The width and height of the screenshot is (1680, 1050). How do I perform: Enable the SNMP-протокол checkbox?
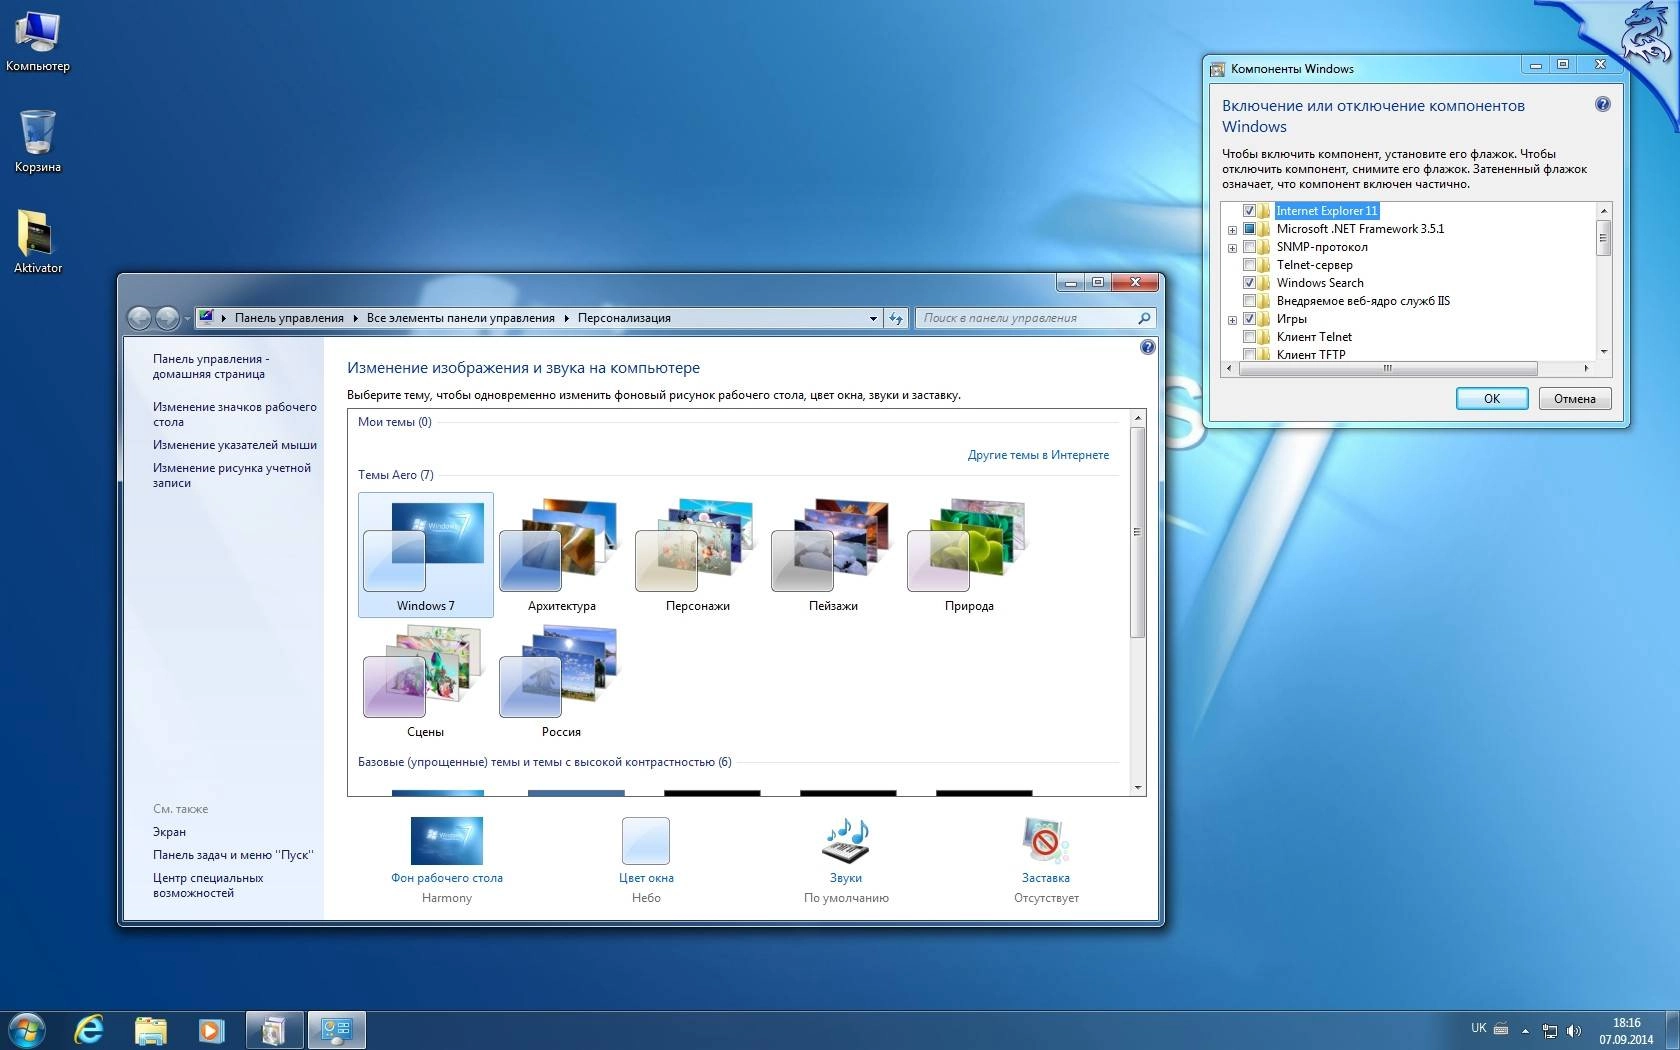(1249, 247)
